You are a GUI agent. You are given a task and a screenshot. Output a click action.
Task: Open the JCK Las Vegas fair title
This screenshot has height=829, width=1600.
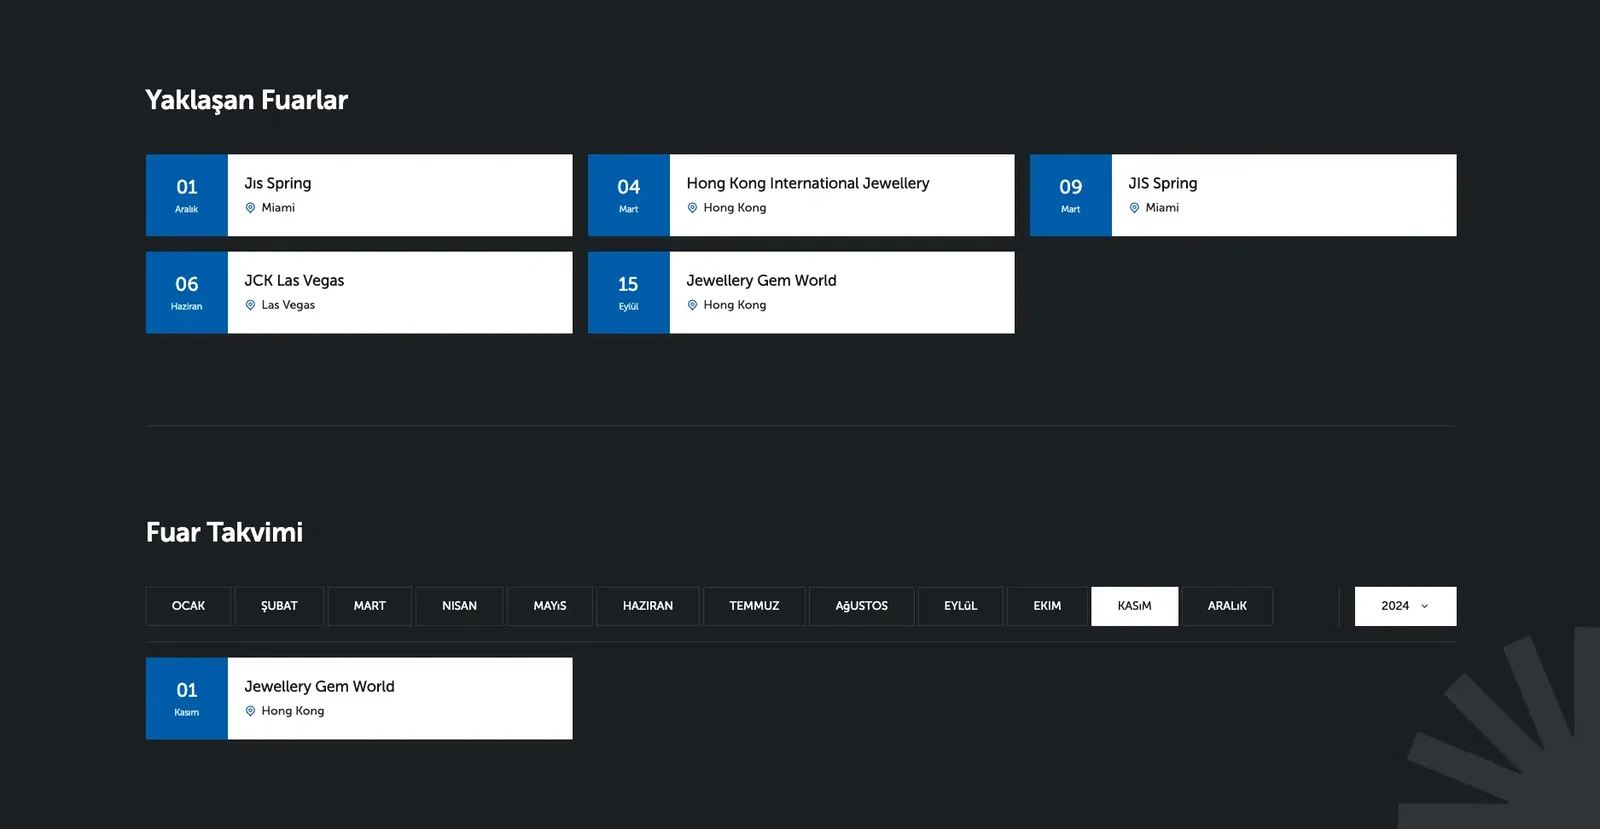click(x=294, y=281)
